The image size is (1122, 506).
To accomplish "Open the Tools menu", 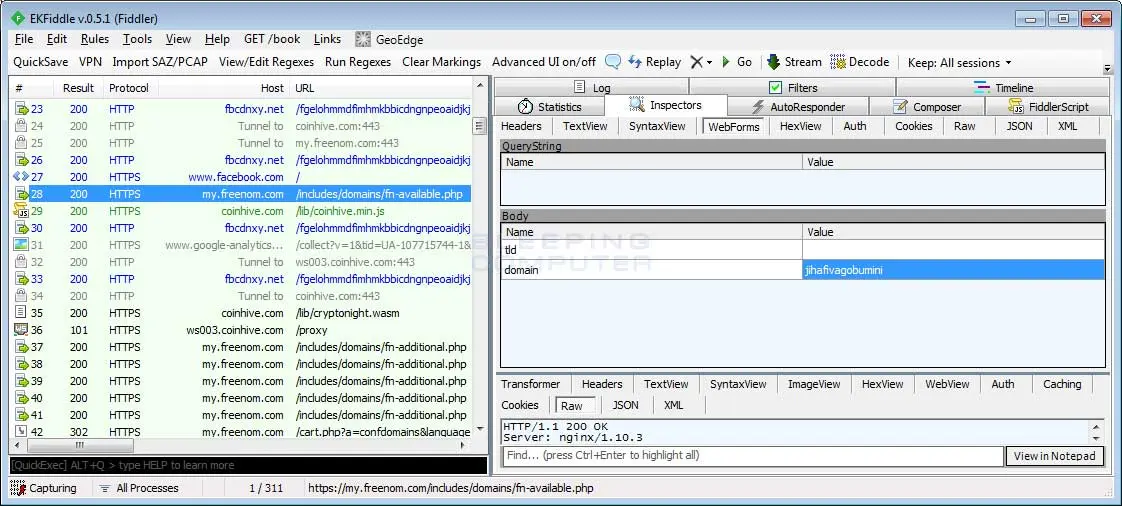I will click(x=137, y=39).
